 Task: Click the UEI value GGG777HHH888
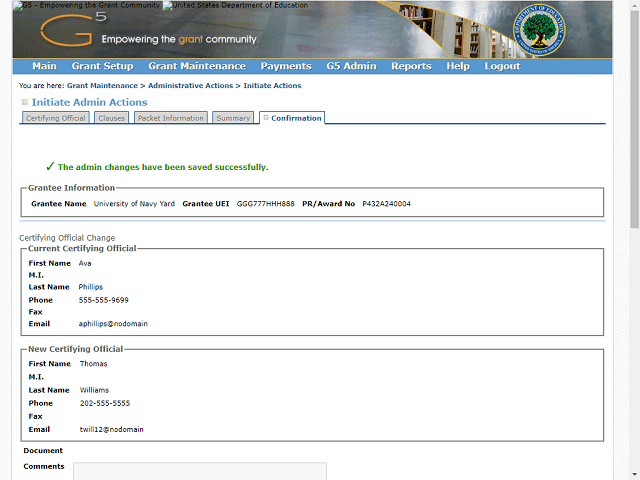[266, 204]
